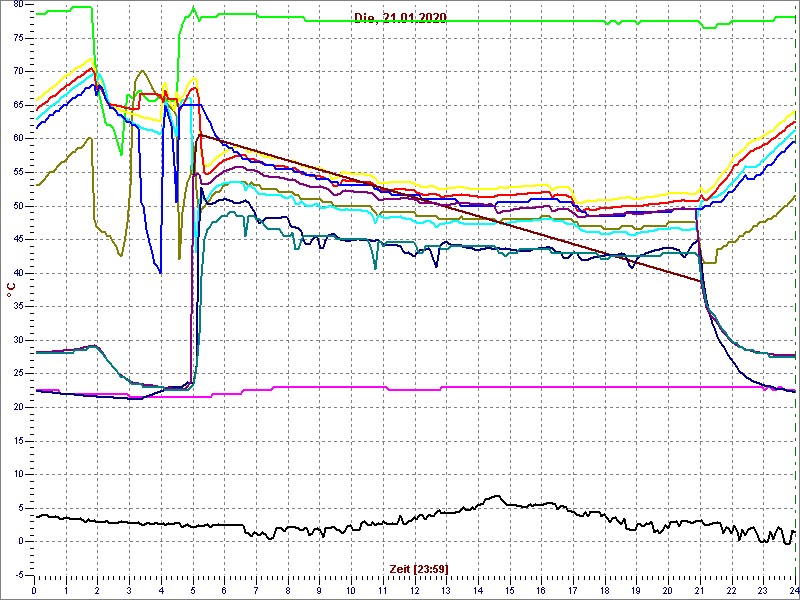The width and height of the screenshot is (800, 600).
Task: Select the 30 label on the temperature axis
Action: (x=20, y=341)
